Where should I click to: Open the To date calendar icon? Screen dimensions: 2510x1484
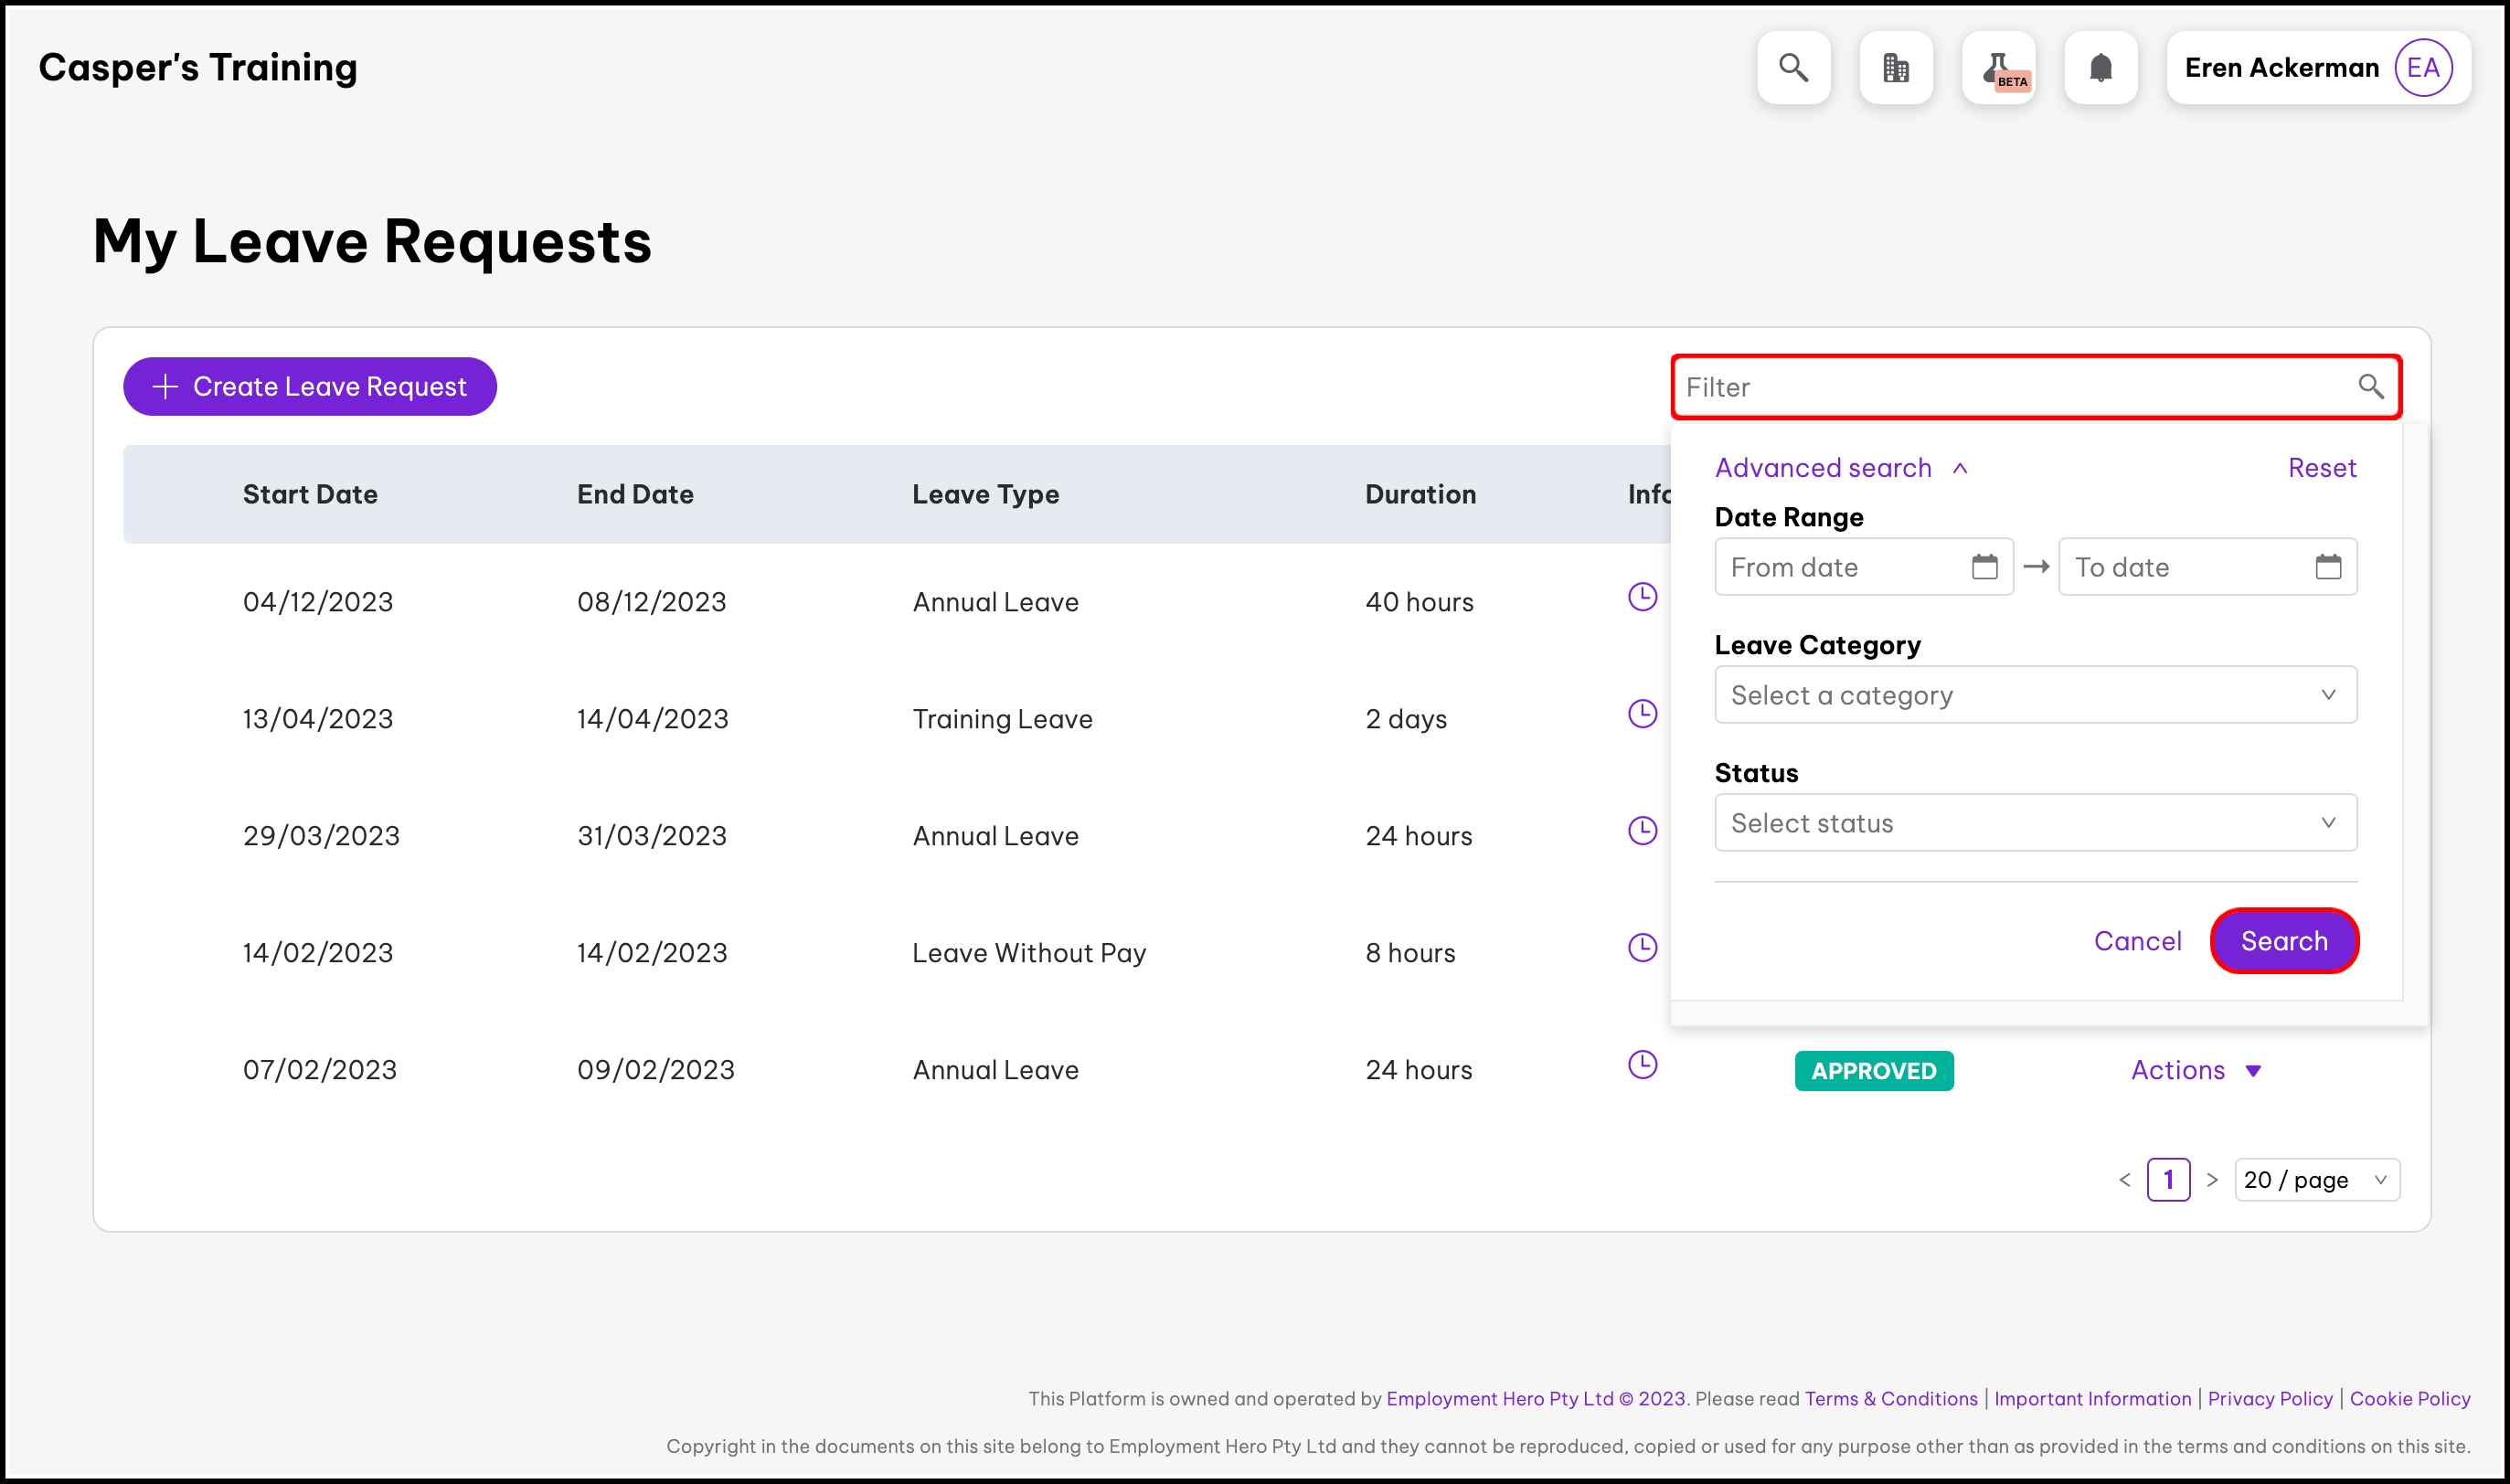pos(2328,567)
